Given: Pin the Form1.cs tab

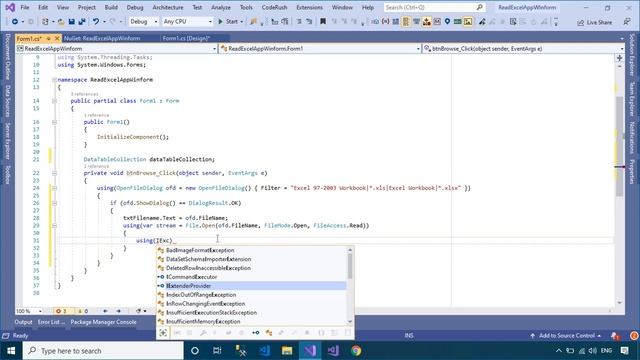Looking at the screenshot, I should pos(49,38).
